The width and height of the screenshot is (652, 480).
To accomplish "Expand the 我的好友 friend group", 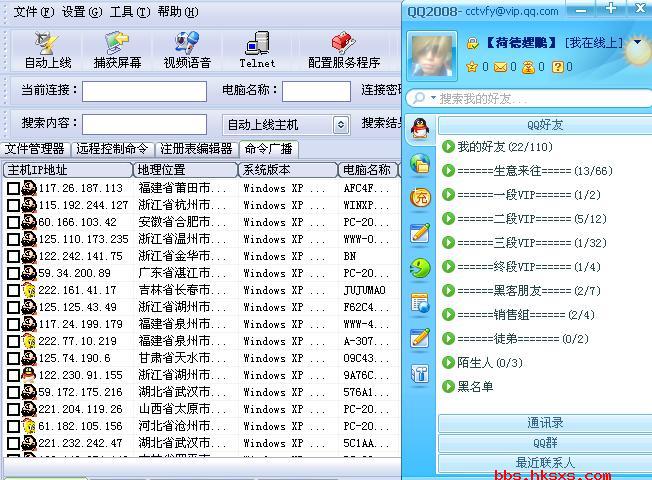I will pyautogui.click(x=448, y=147).
